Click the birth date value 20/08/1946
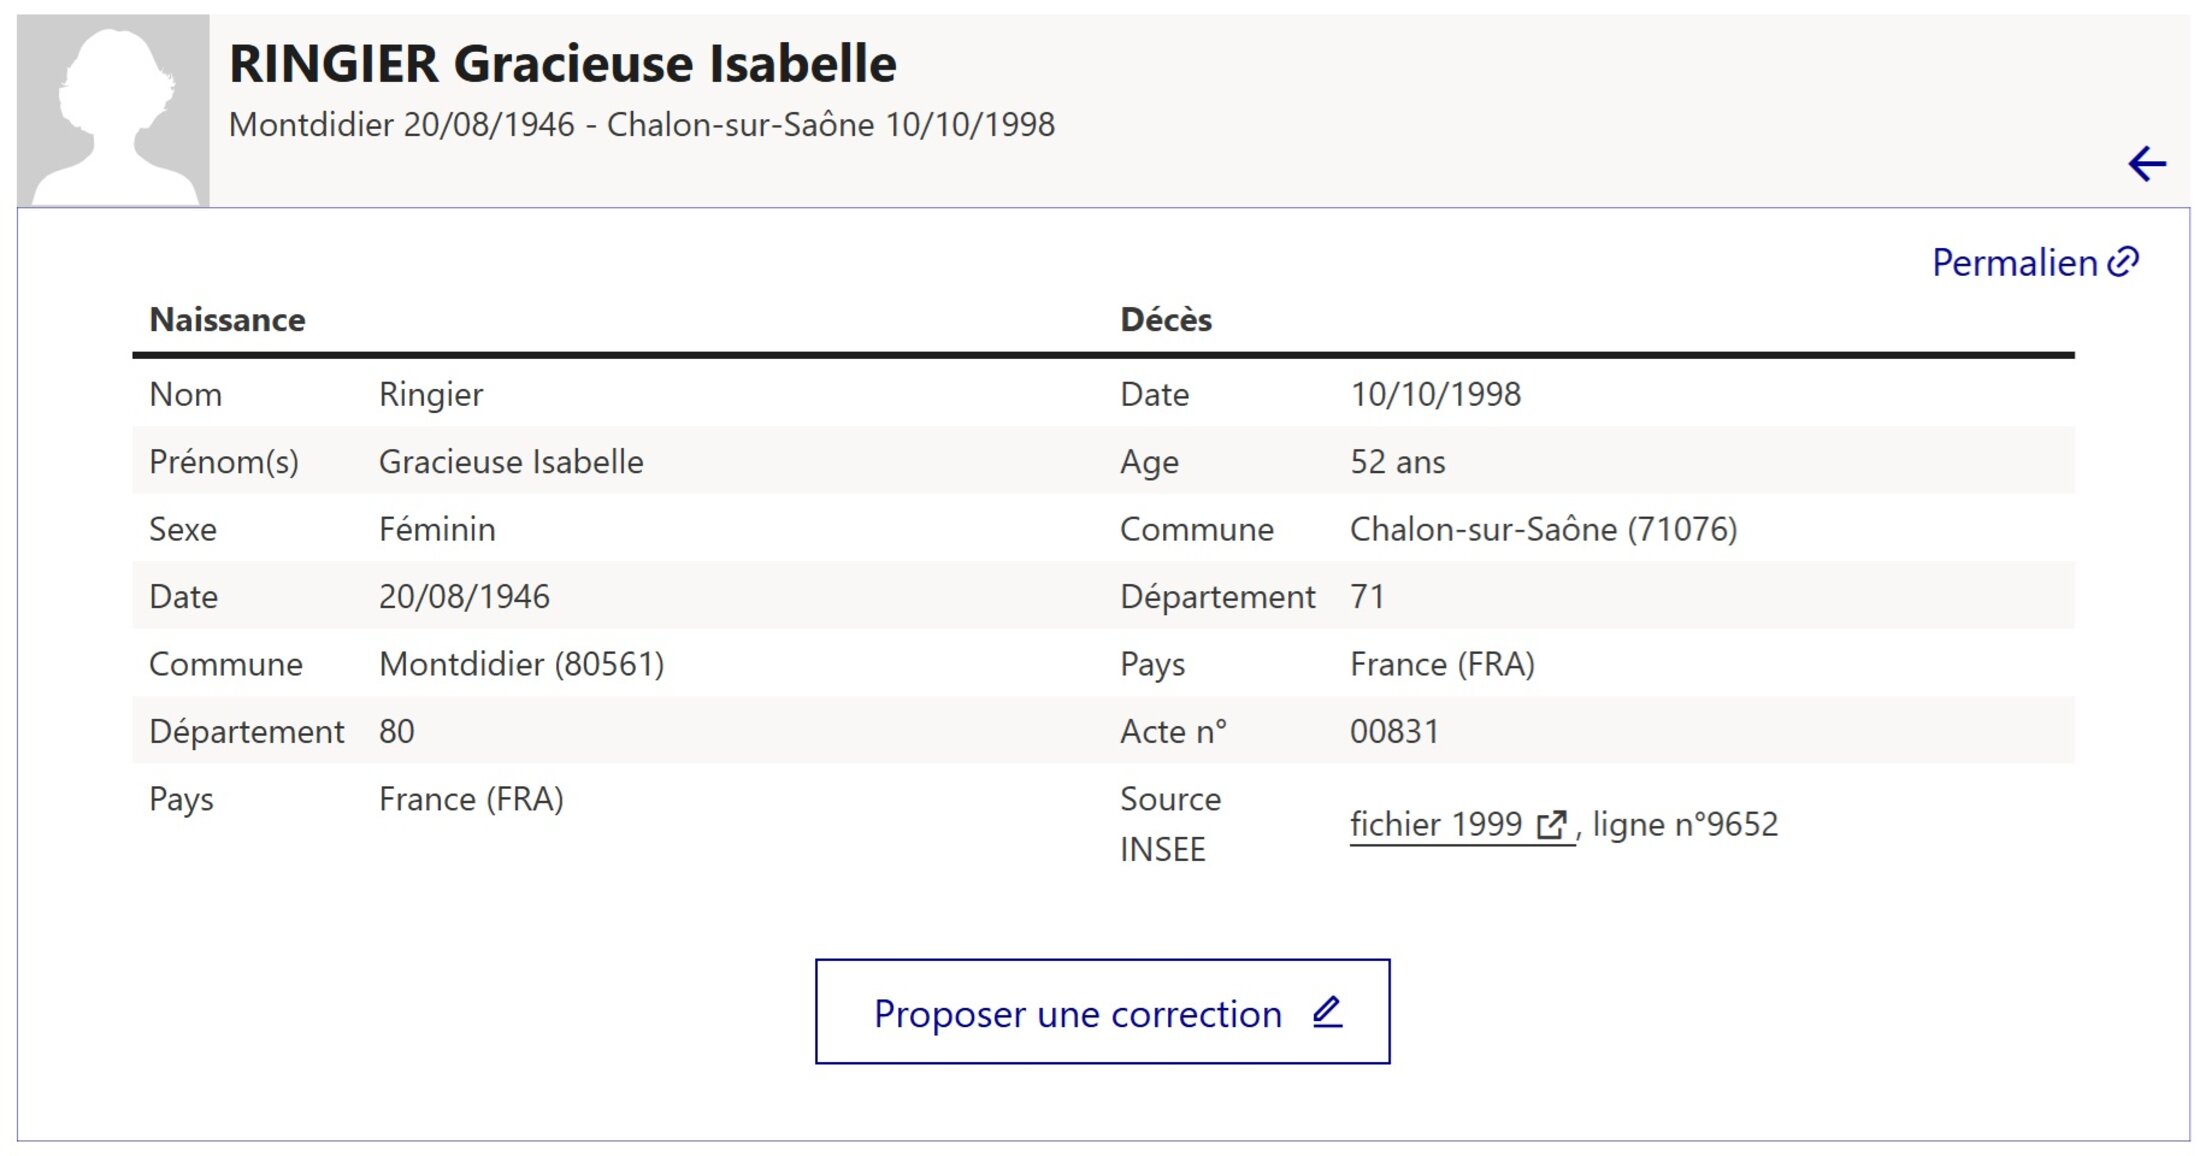 pyautogui.click(x=464, y=597)
